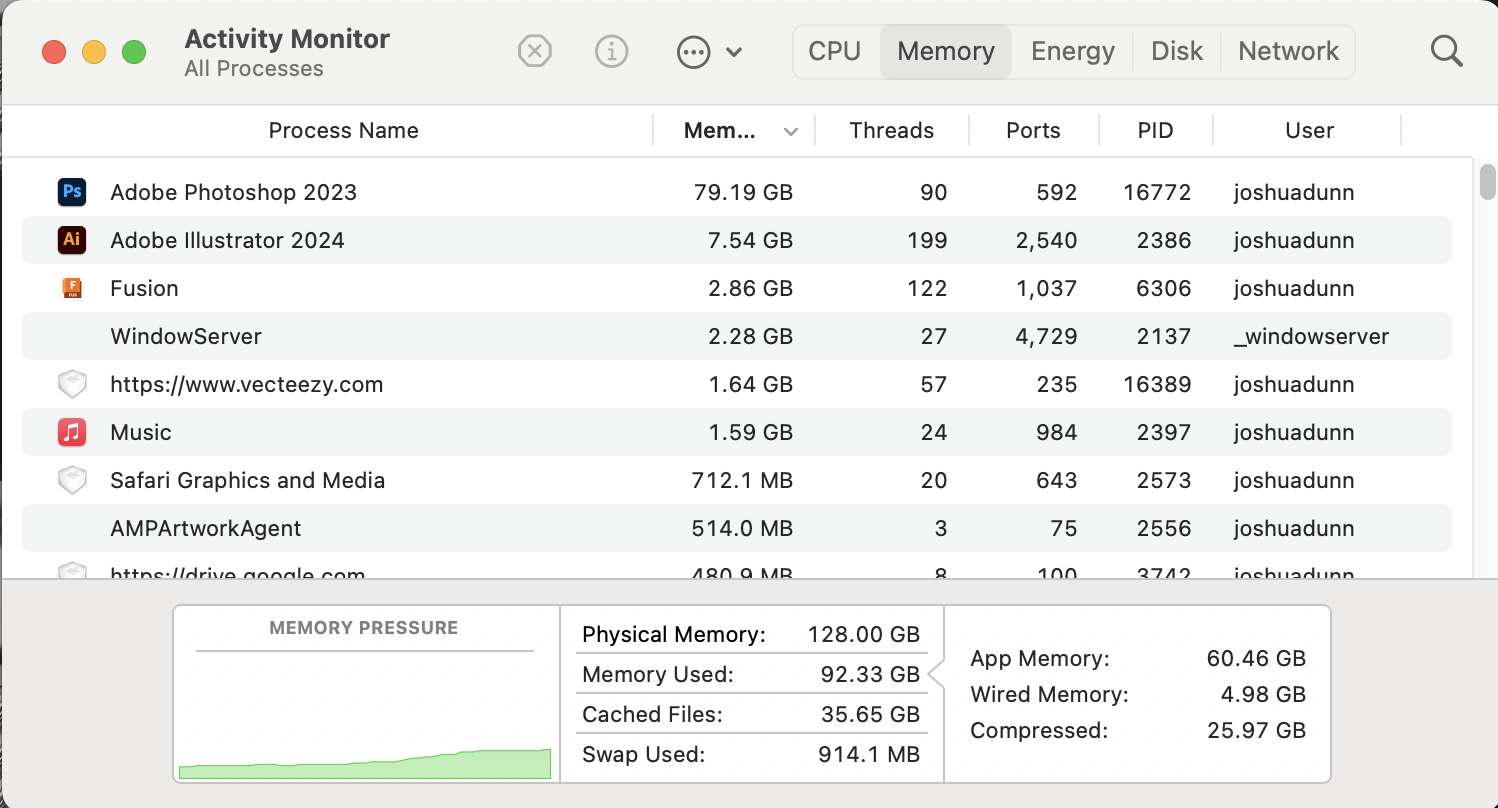Click the Music app icon
Screen dimensions: 1498x808
click(72, 432)
